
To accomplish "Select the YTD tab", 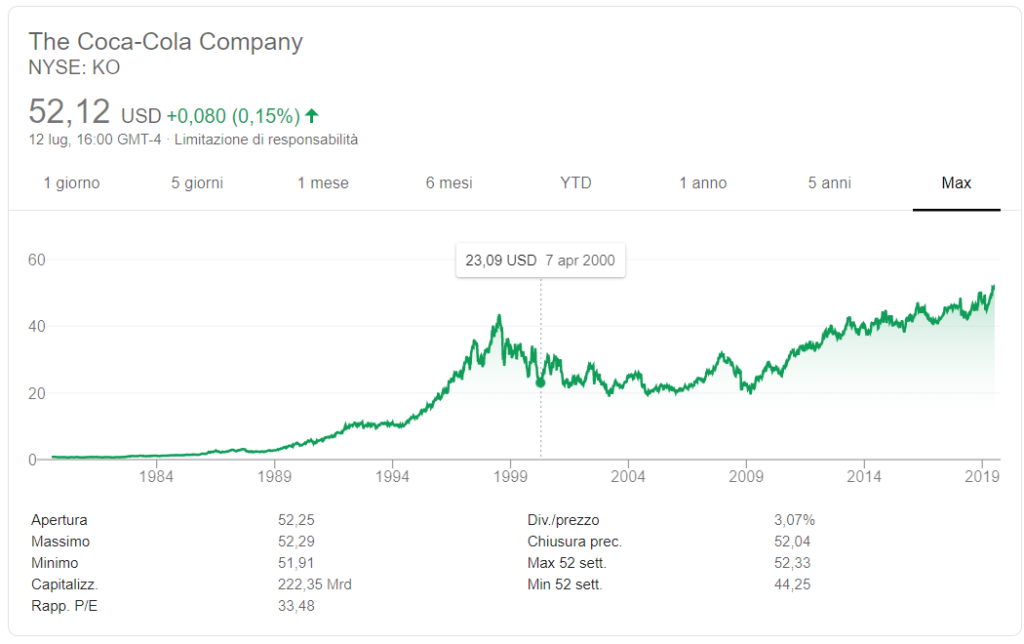I will (575, 183).
